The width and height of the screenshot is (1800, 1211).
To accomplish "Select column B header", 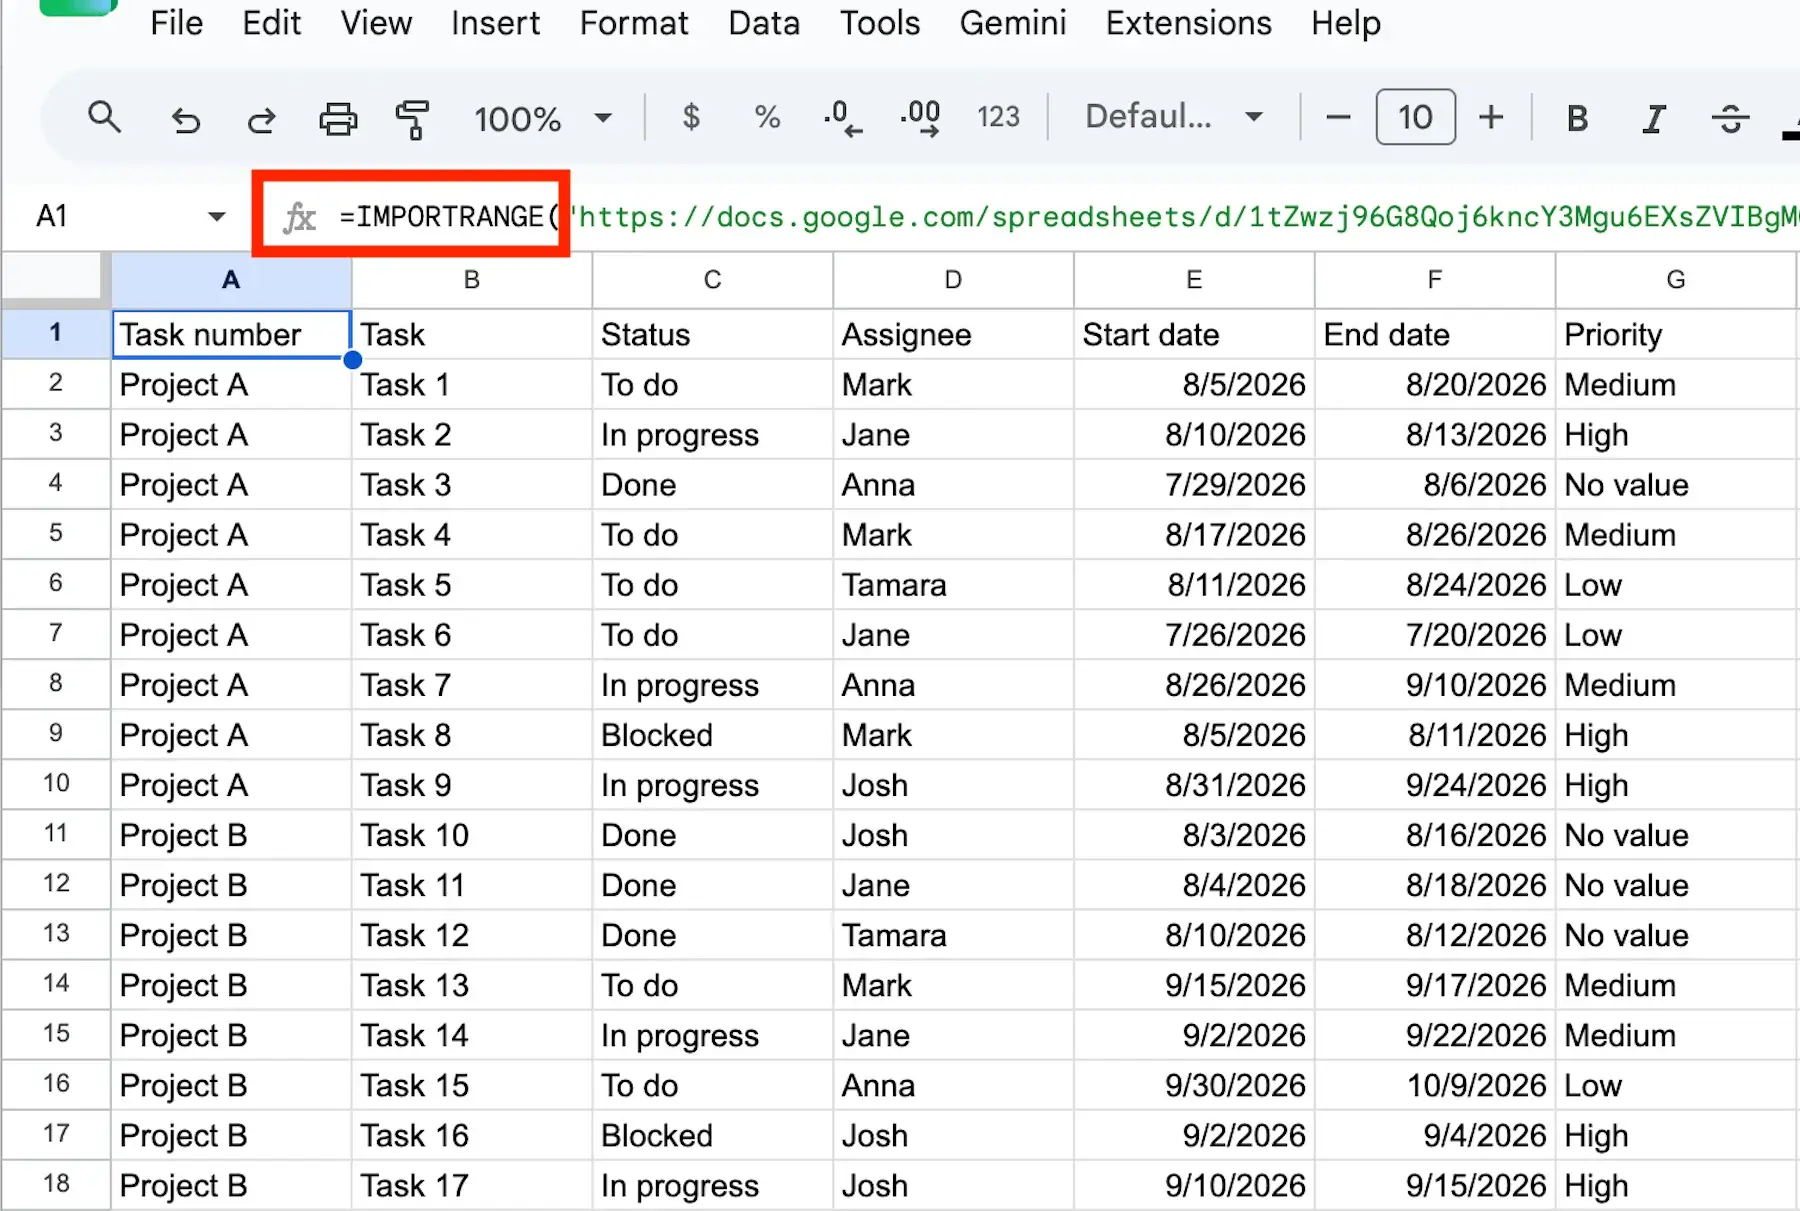I will click(472, 280).
